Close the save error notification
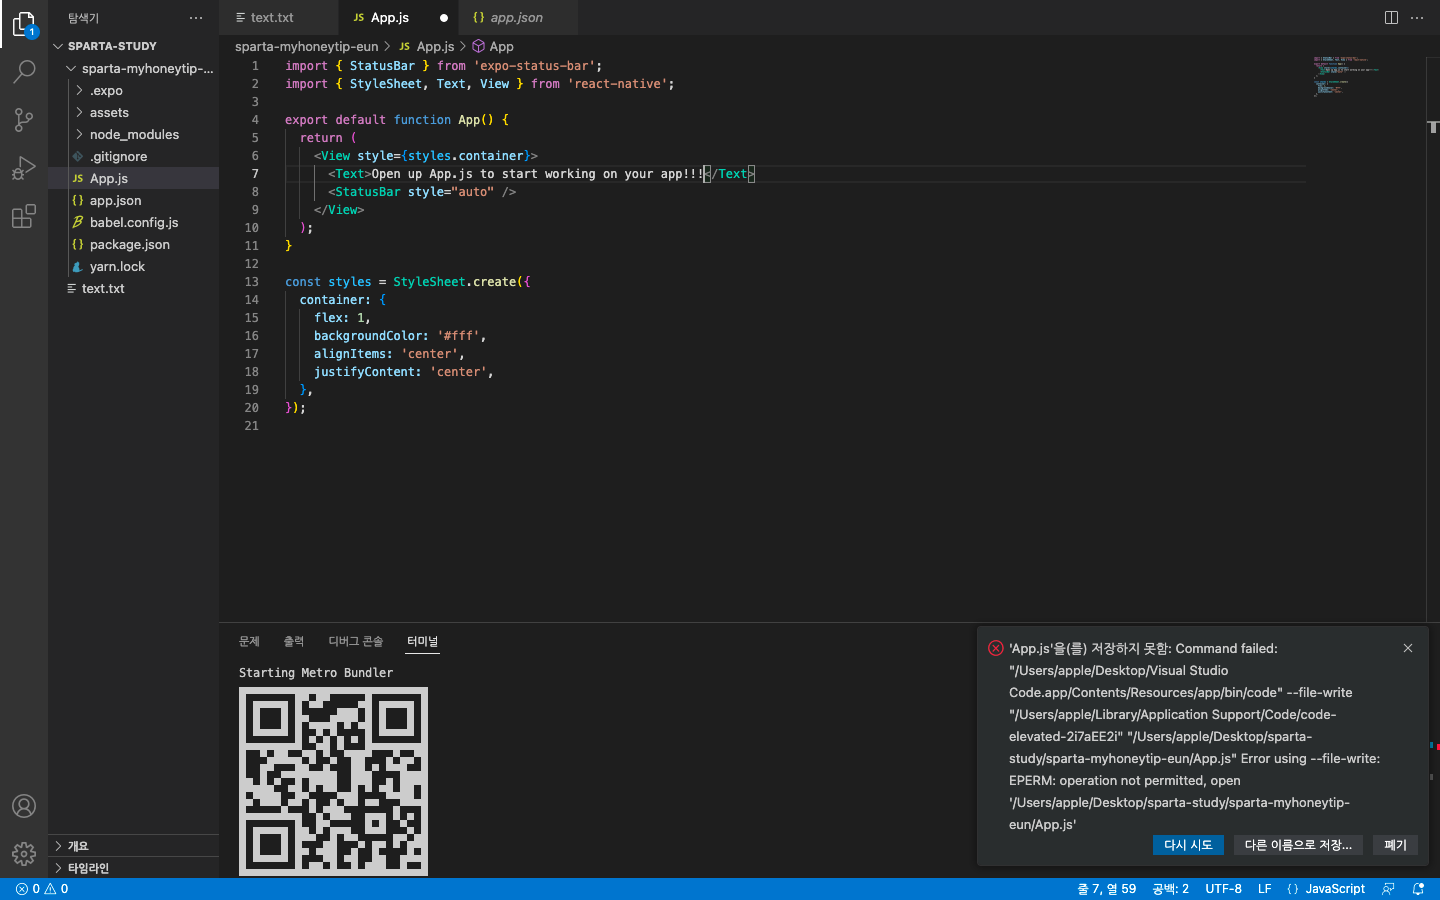 [x=1408, y=648]
